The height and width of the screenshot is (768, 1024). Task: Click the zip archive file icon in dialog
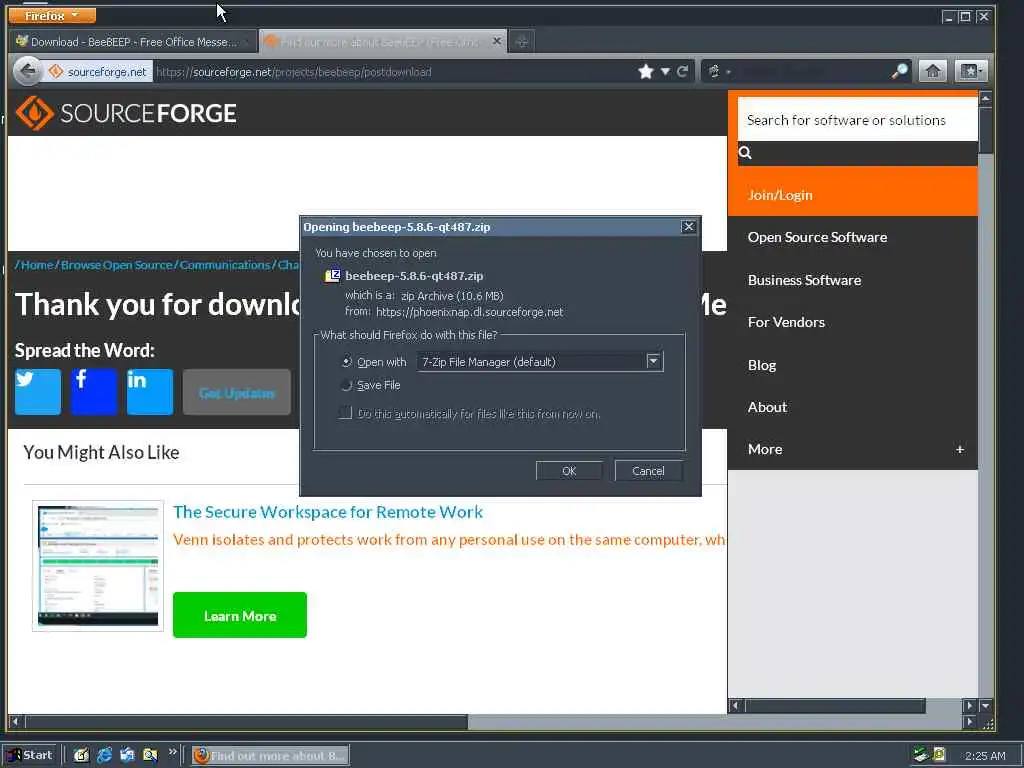pos(332,276)
